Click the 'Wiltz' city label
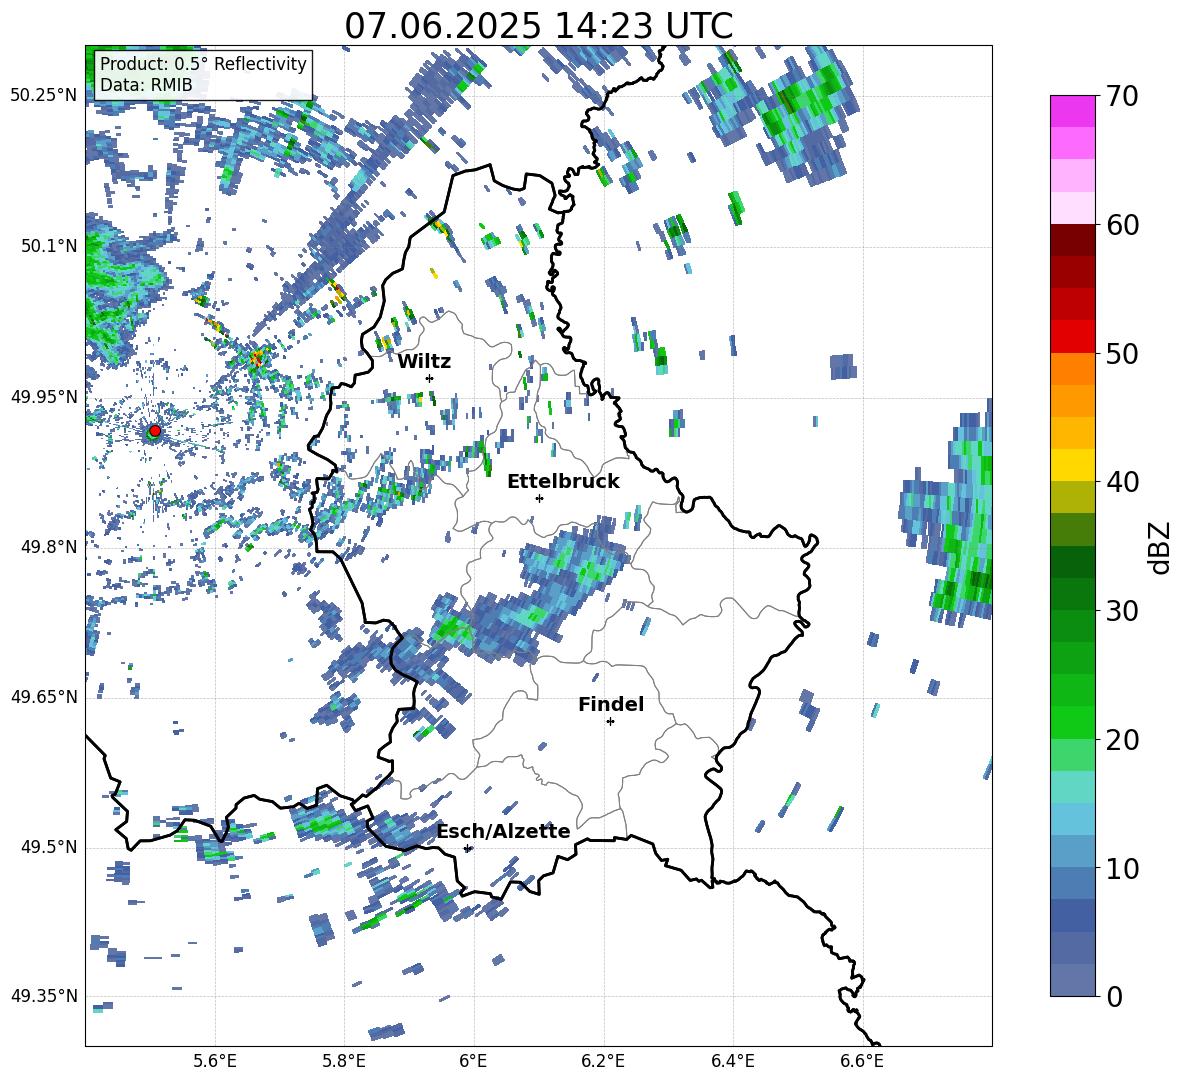 click(x=424, y=362)
